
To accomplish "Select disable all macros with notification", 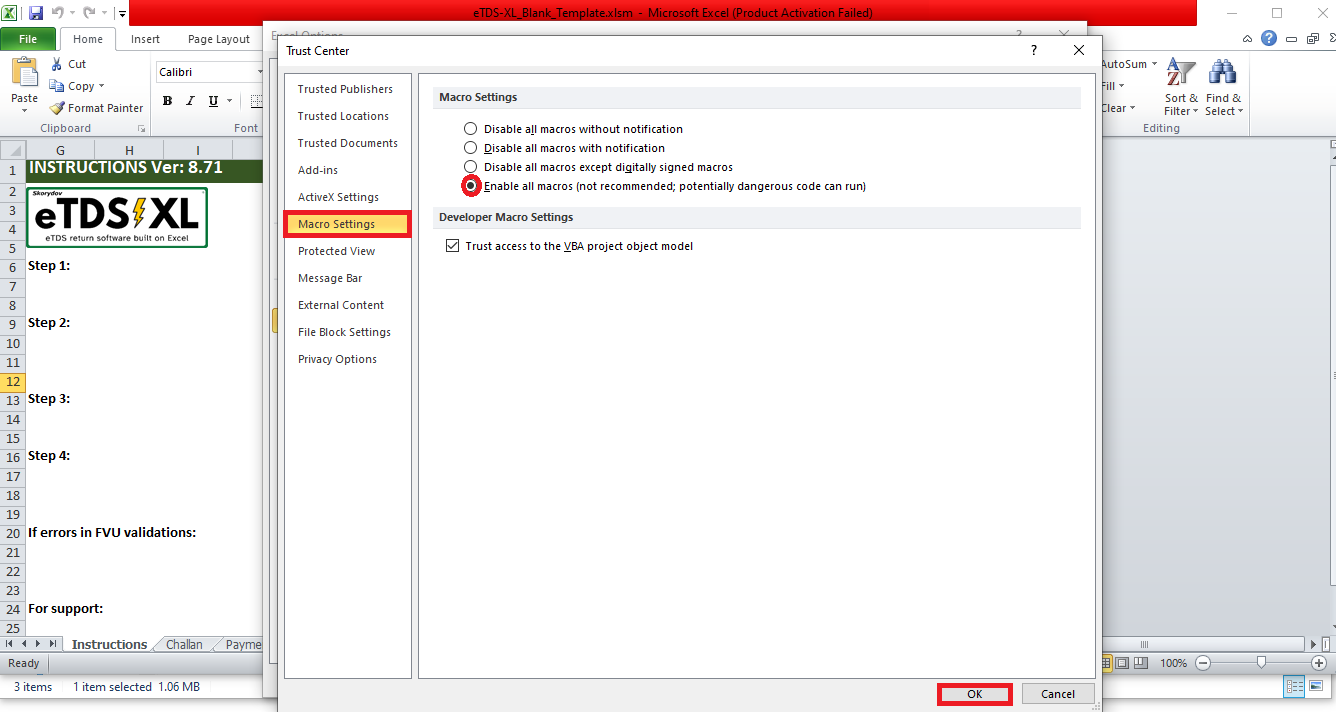I will pyautogui.click(x=470, y=147).
